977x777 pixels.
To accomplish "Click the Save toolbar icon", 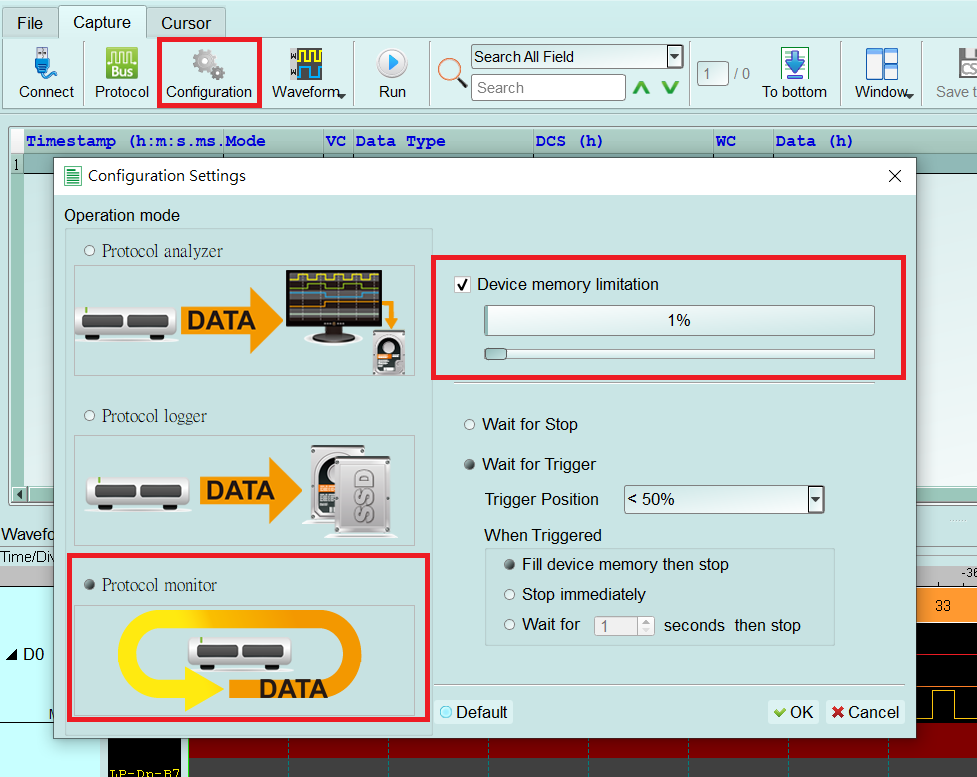I will click(968, 64).
